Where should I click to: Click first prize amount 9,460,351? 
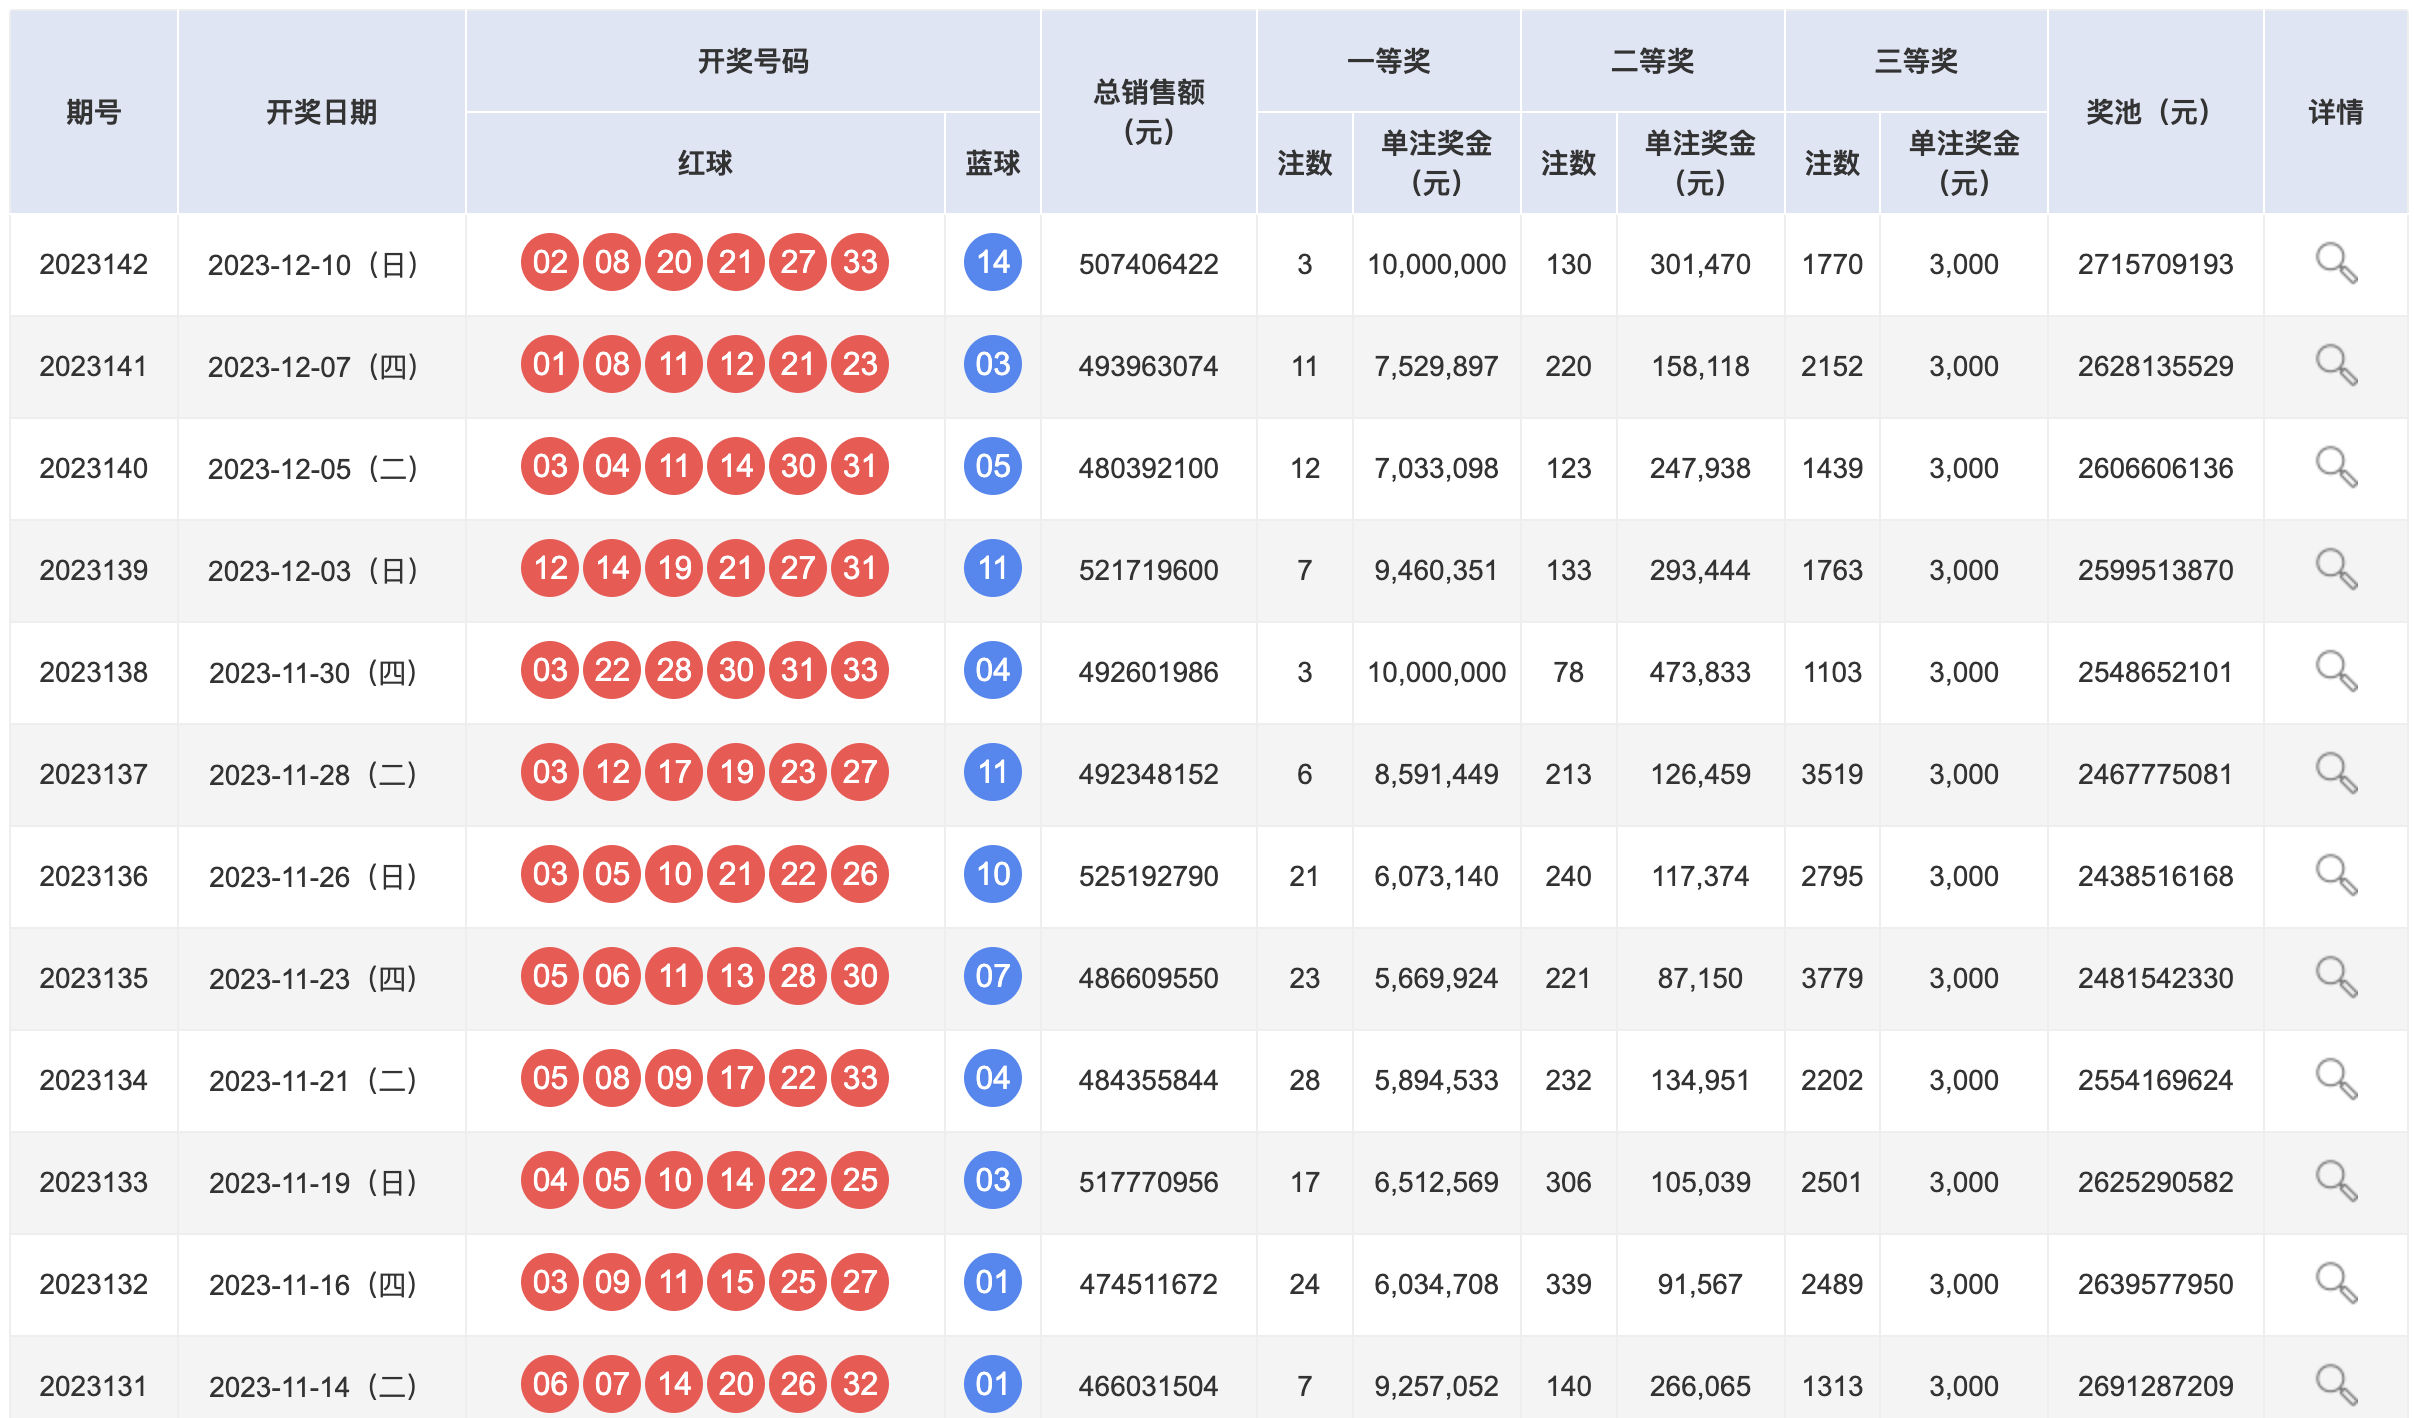tap(1436, 570)
